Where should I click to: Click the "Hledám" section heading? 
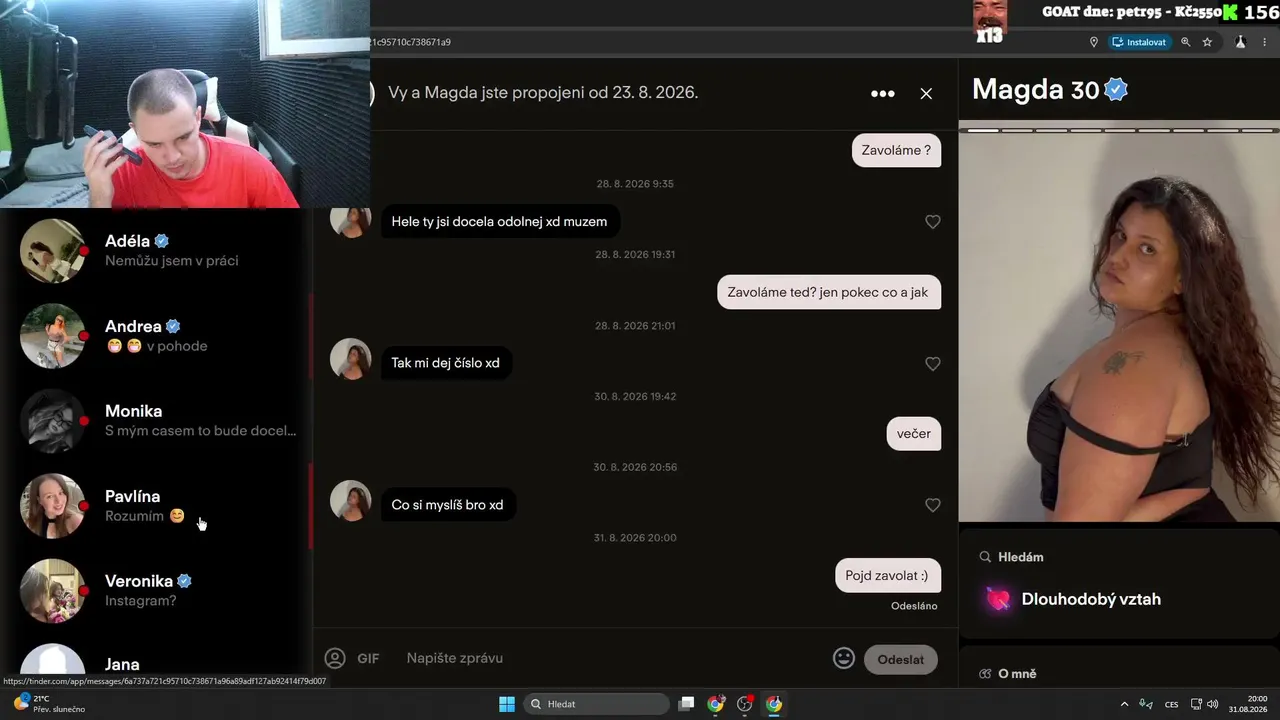[1020, 557]
